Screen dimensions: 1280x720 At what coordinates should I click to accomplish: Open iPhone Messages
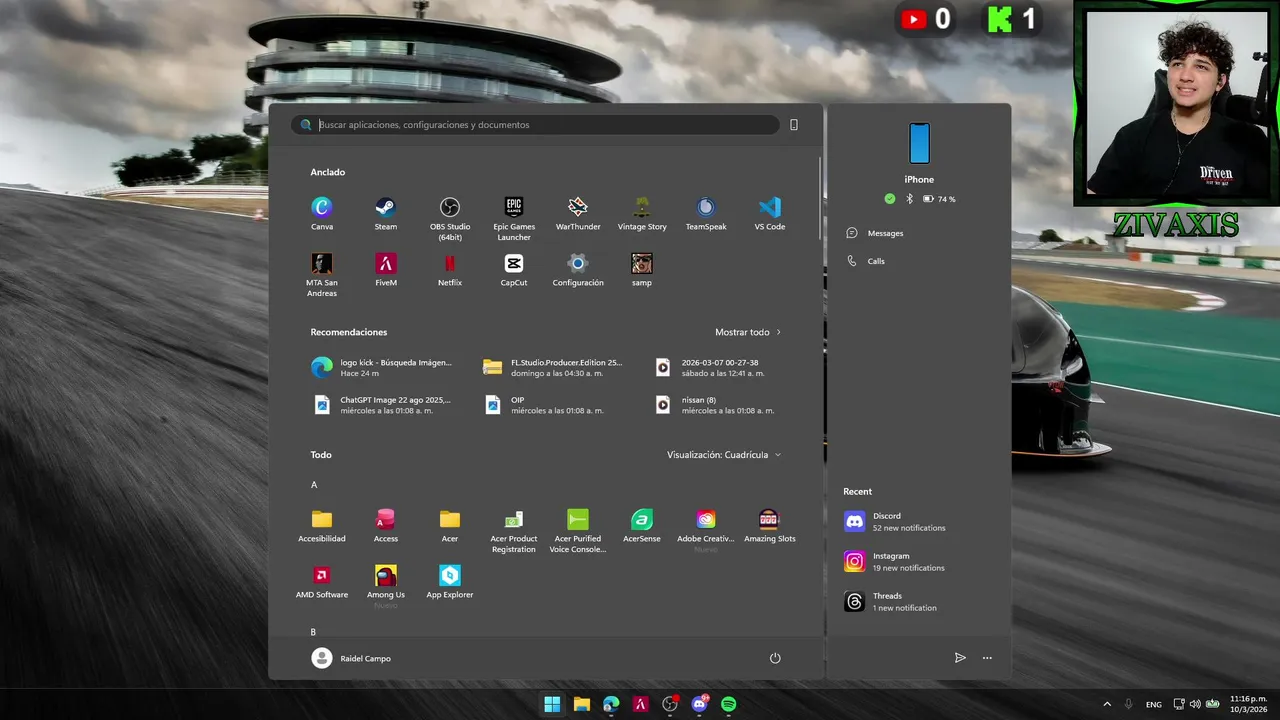point(875,233)
